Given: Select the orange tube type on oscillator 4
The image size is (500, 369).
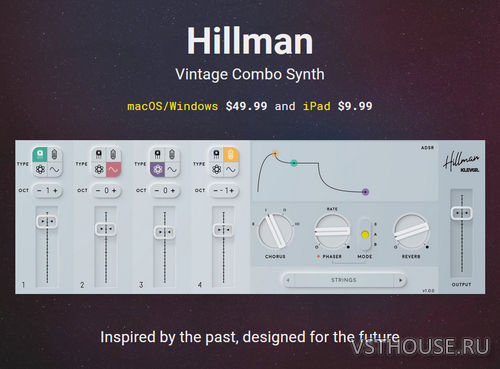Looking at the screenshot, I should 231,155.
